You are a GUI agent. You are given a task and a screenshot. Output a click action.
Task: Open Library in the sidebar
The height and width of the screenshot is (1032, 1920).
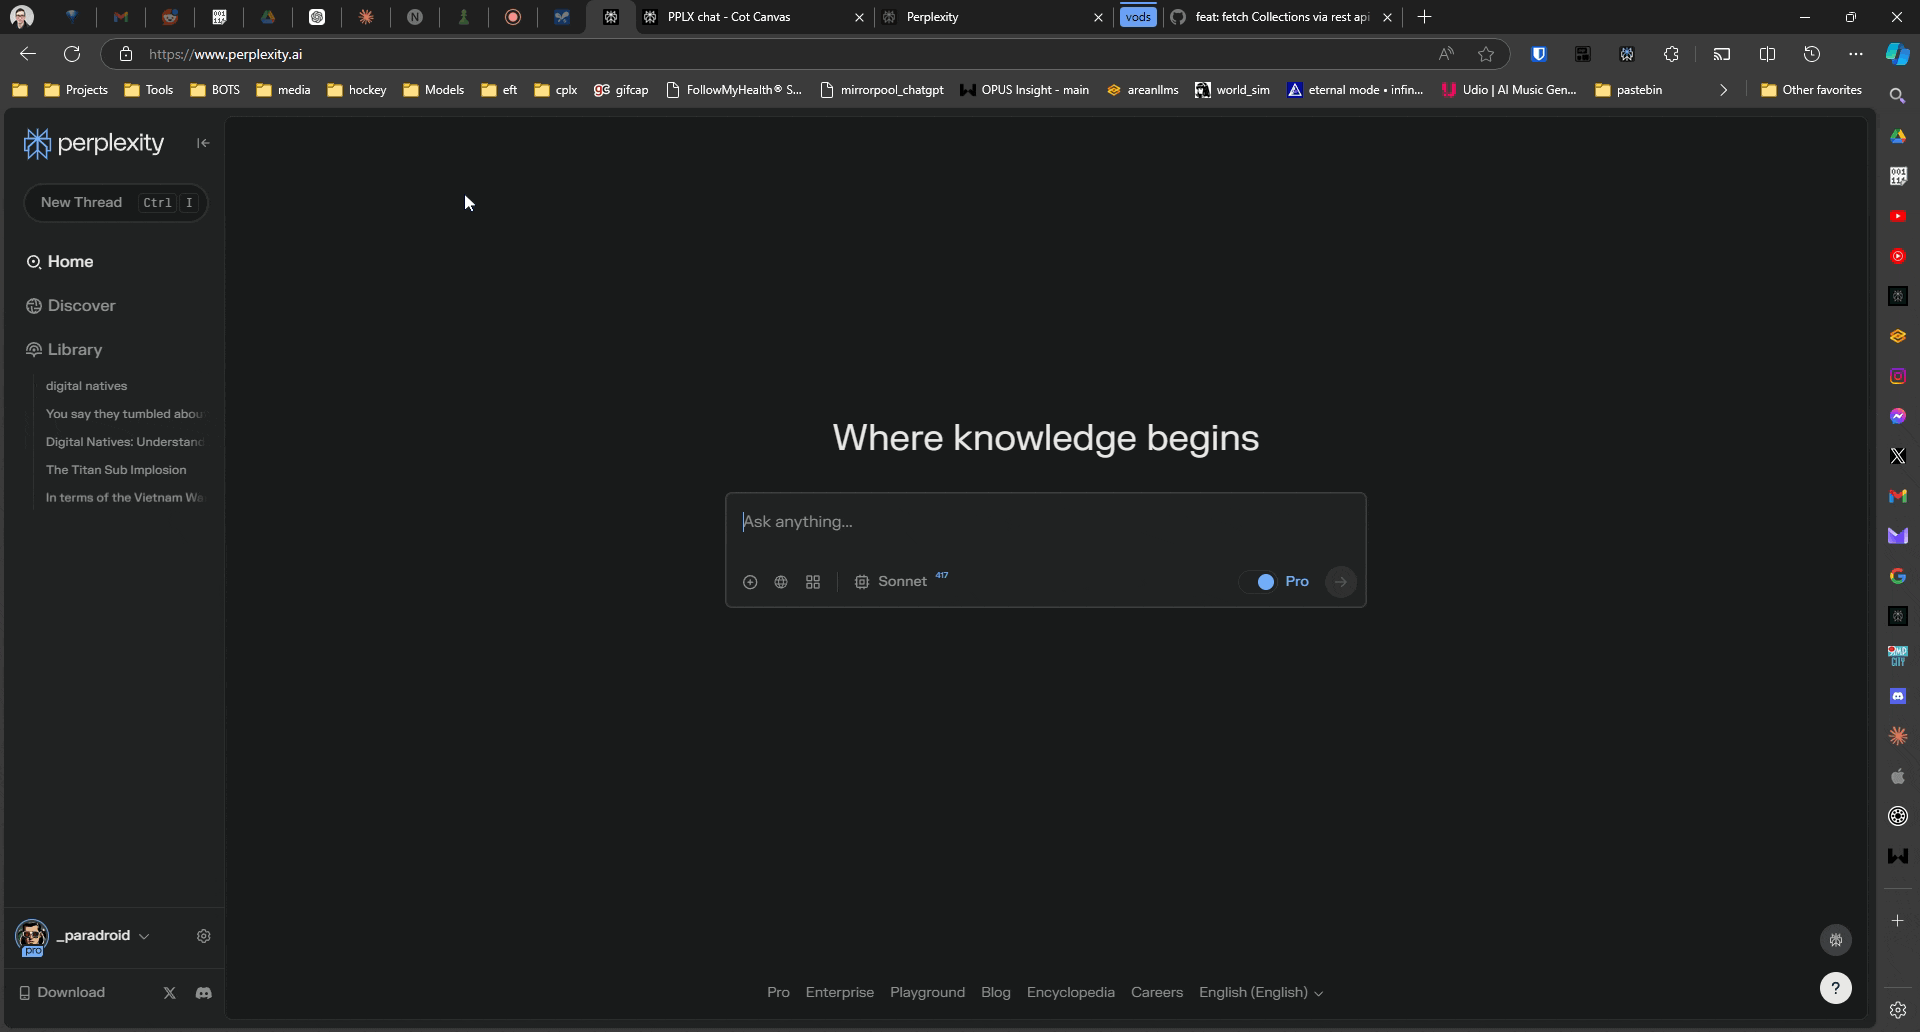65,350
